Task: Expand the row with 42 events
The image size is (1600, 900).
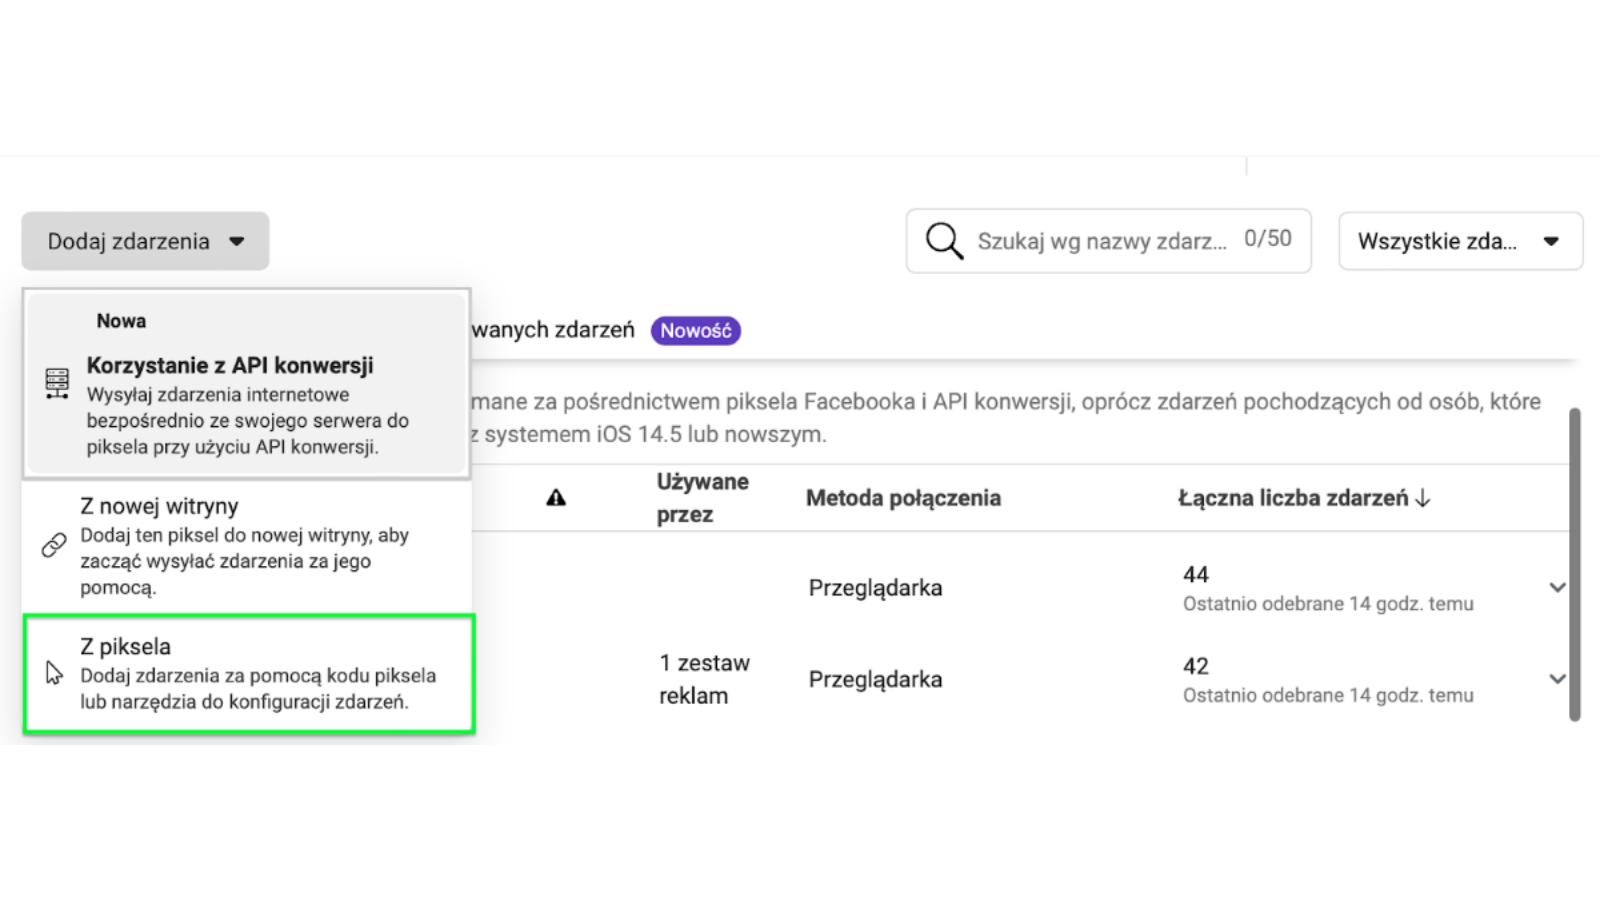Action: [1557, 679]
